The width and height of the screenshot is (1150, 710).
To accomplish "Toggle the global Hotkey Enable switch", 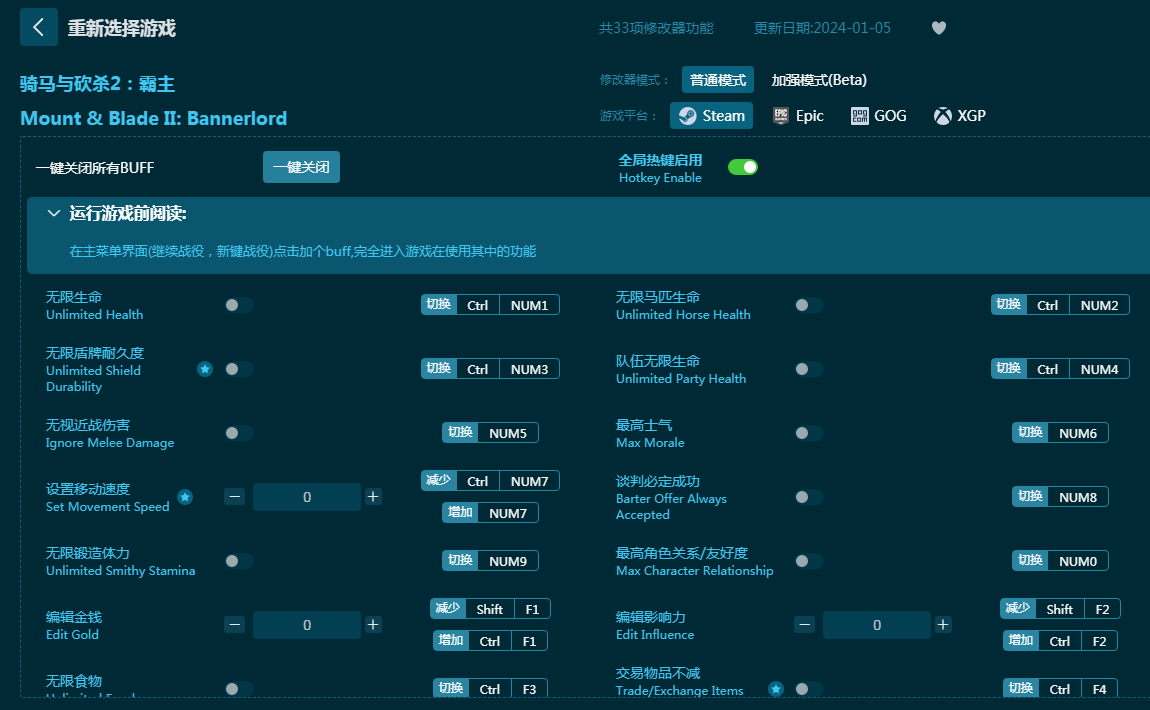I will click(743, 167).
